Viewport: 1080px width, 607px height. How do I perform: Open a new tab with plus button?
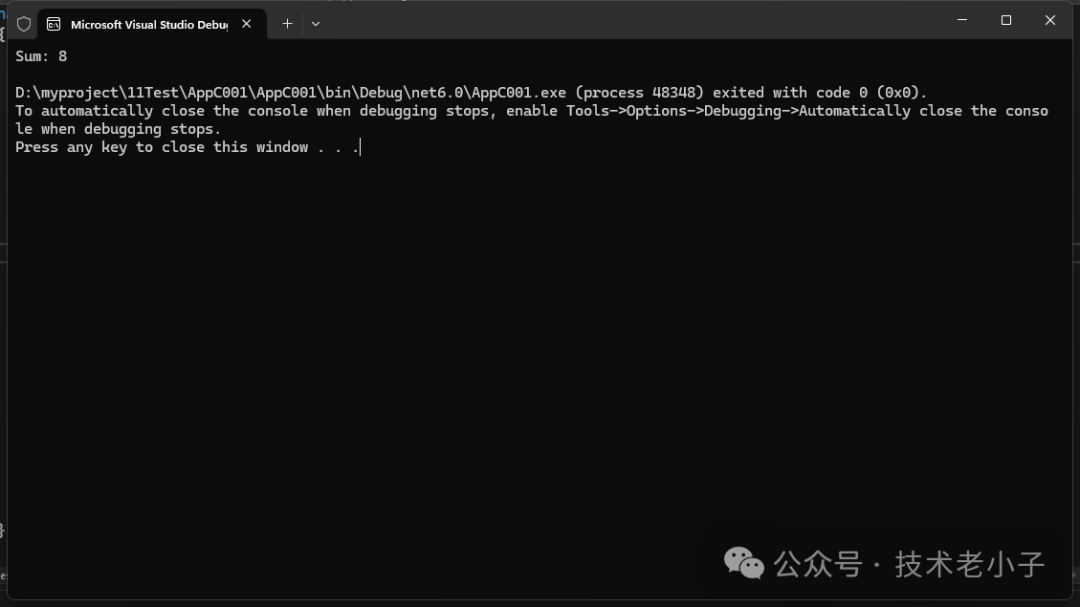287,23
